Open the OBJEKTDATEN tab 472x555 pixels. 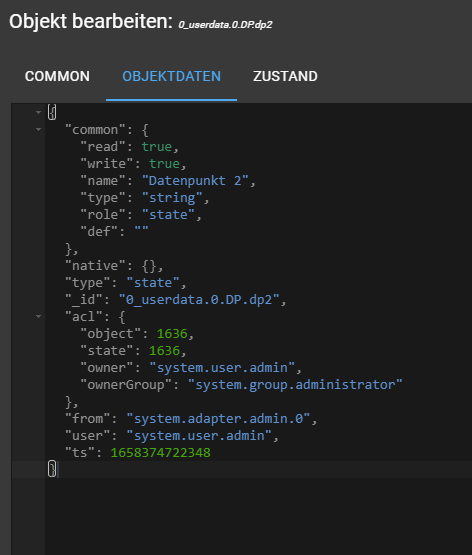[171, 76]
